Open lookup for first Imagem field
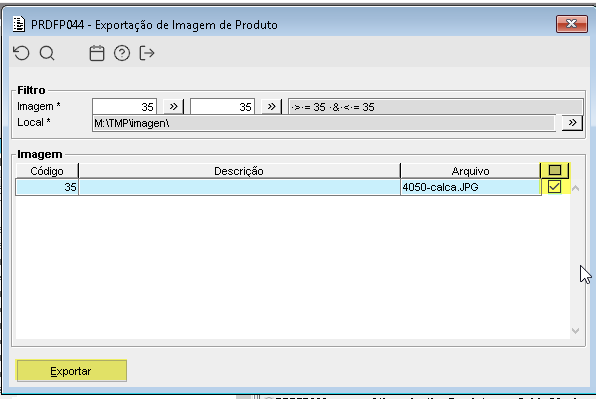The width and height of the screenshot is (596, 399). point(173,106)
